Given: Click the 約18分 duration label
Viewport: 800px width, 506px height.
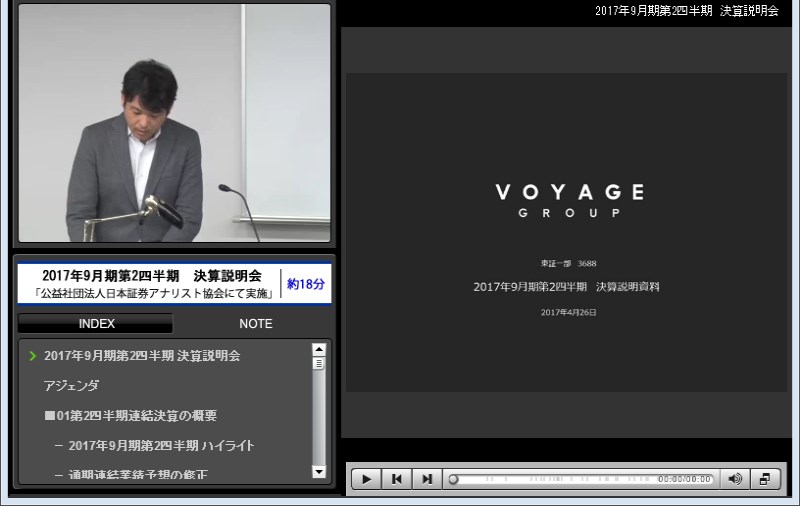Looking at the screenshot, I should tap(306, 284).
